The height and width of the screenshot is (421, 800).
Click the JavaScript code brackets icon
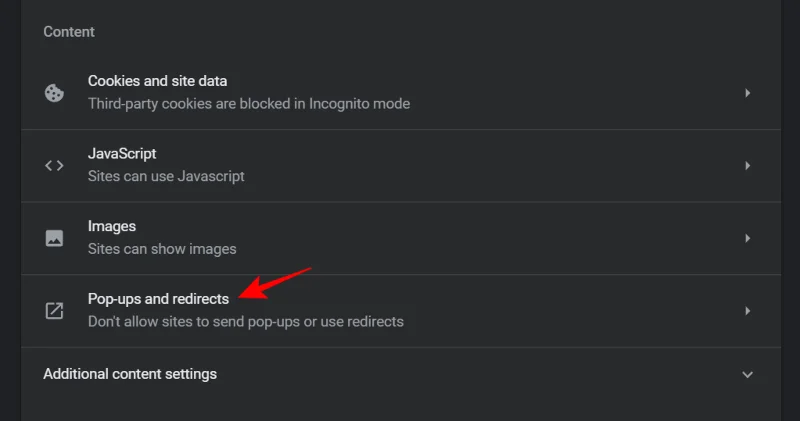pos(54,166)
